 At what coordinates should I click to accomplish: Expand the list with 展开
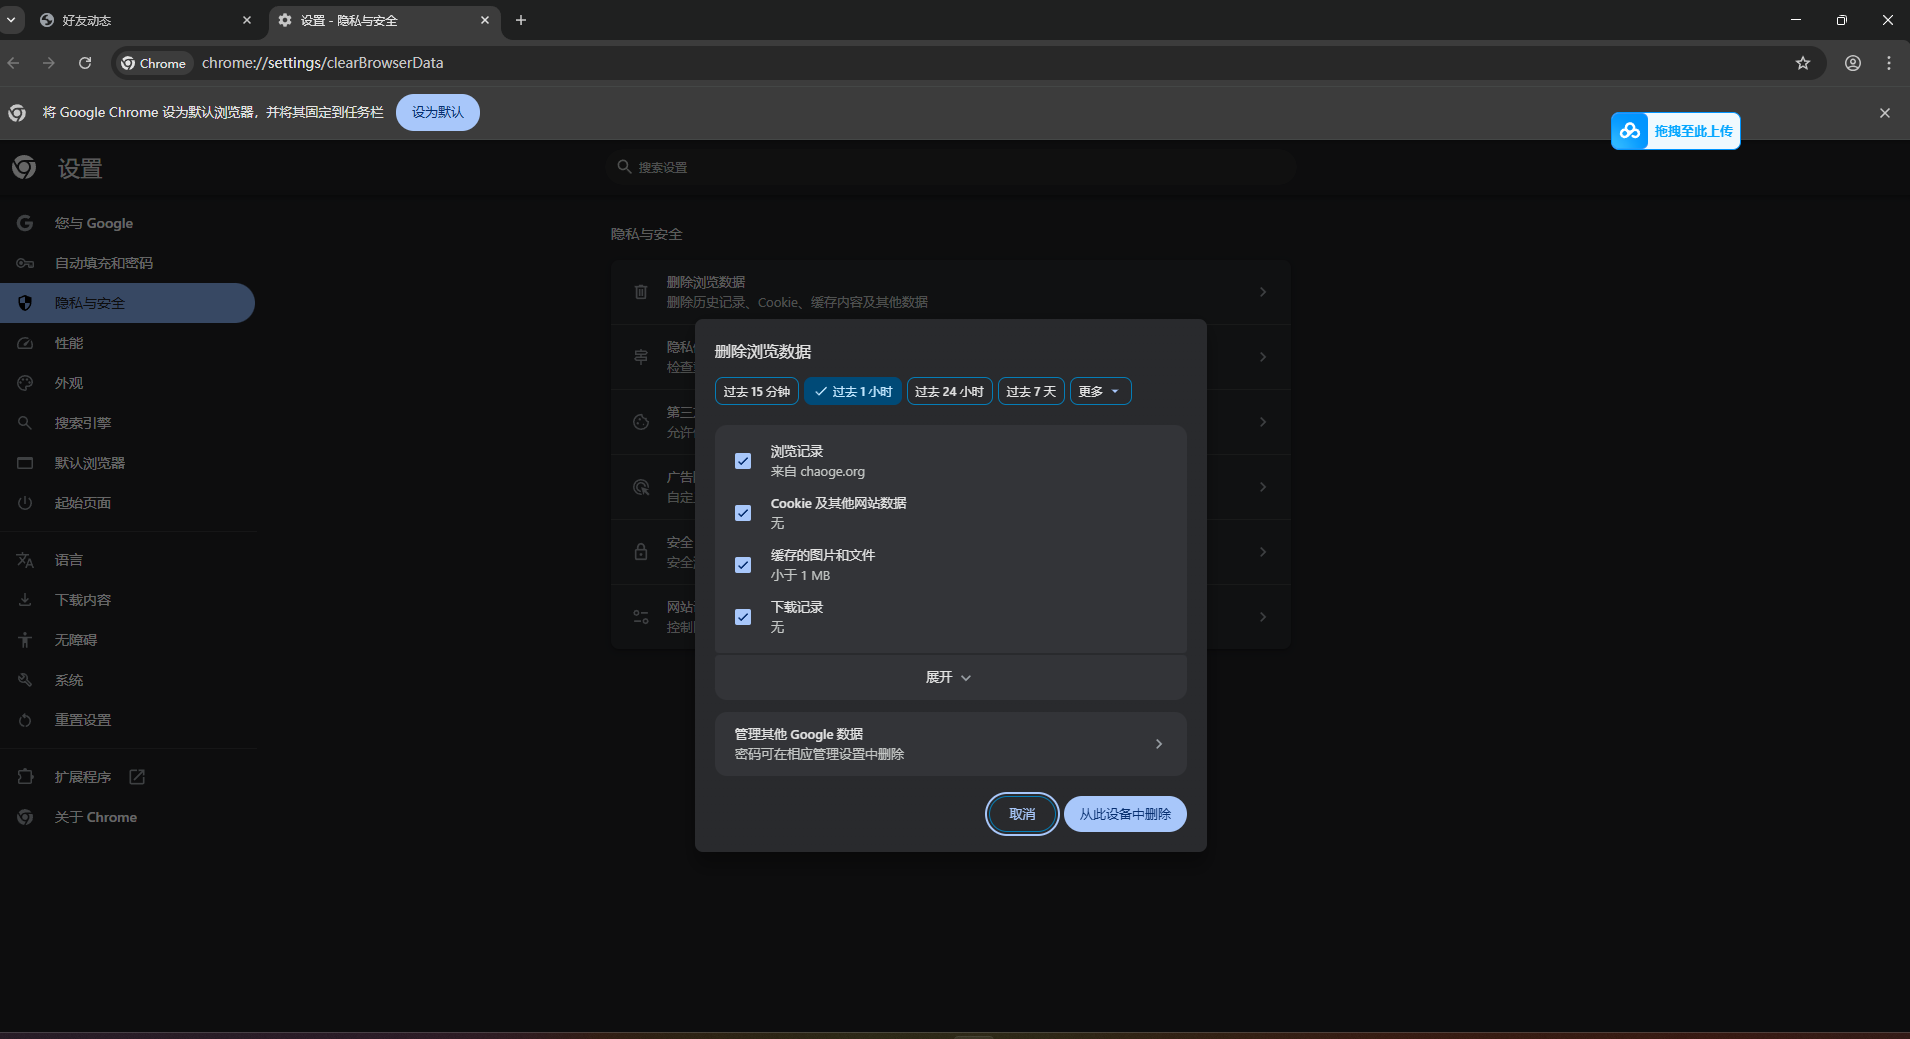click(x=949, y=677)
